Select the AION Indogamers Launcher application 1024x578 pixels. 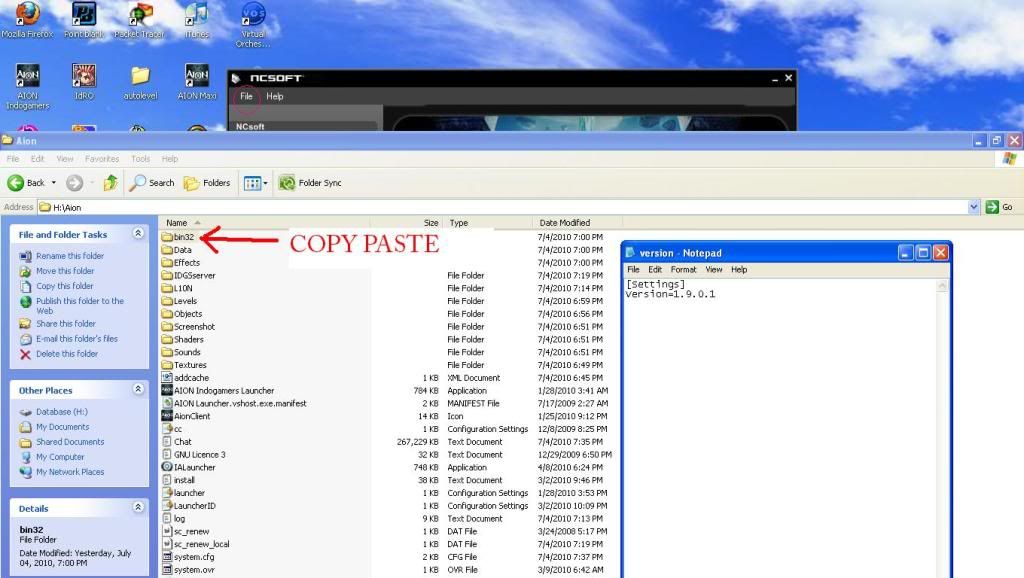click(218, 391)
